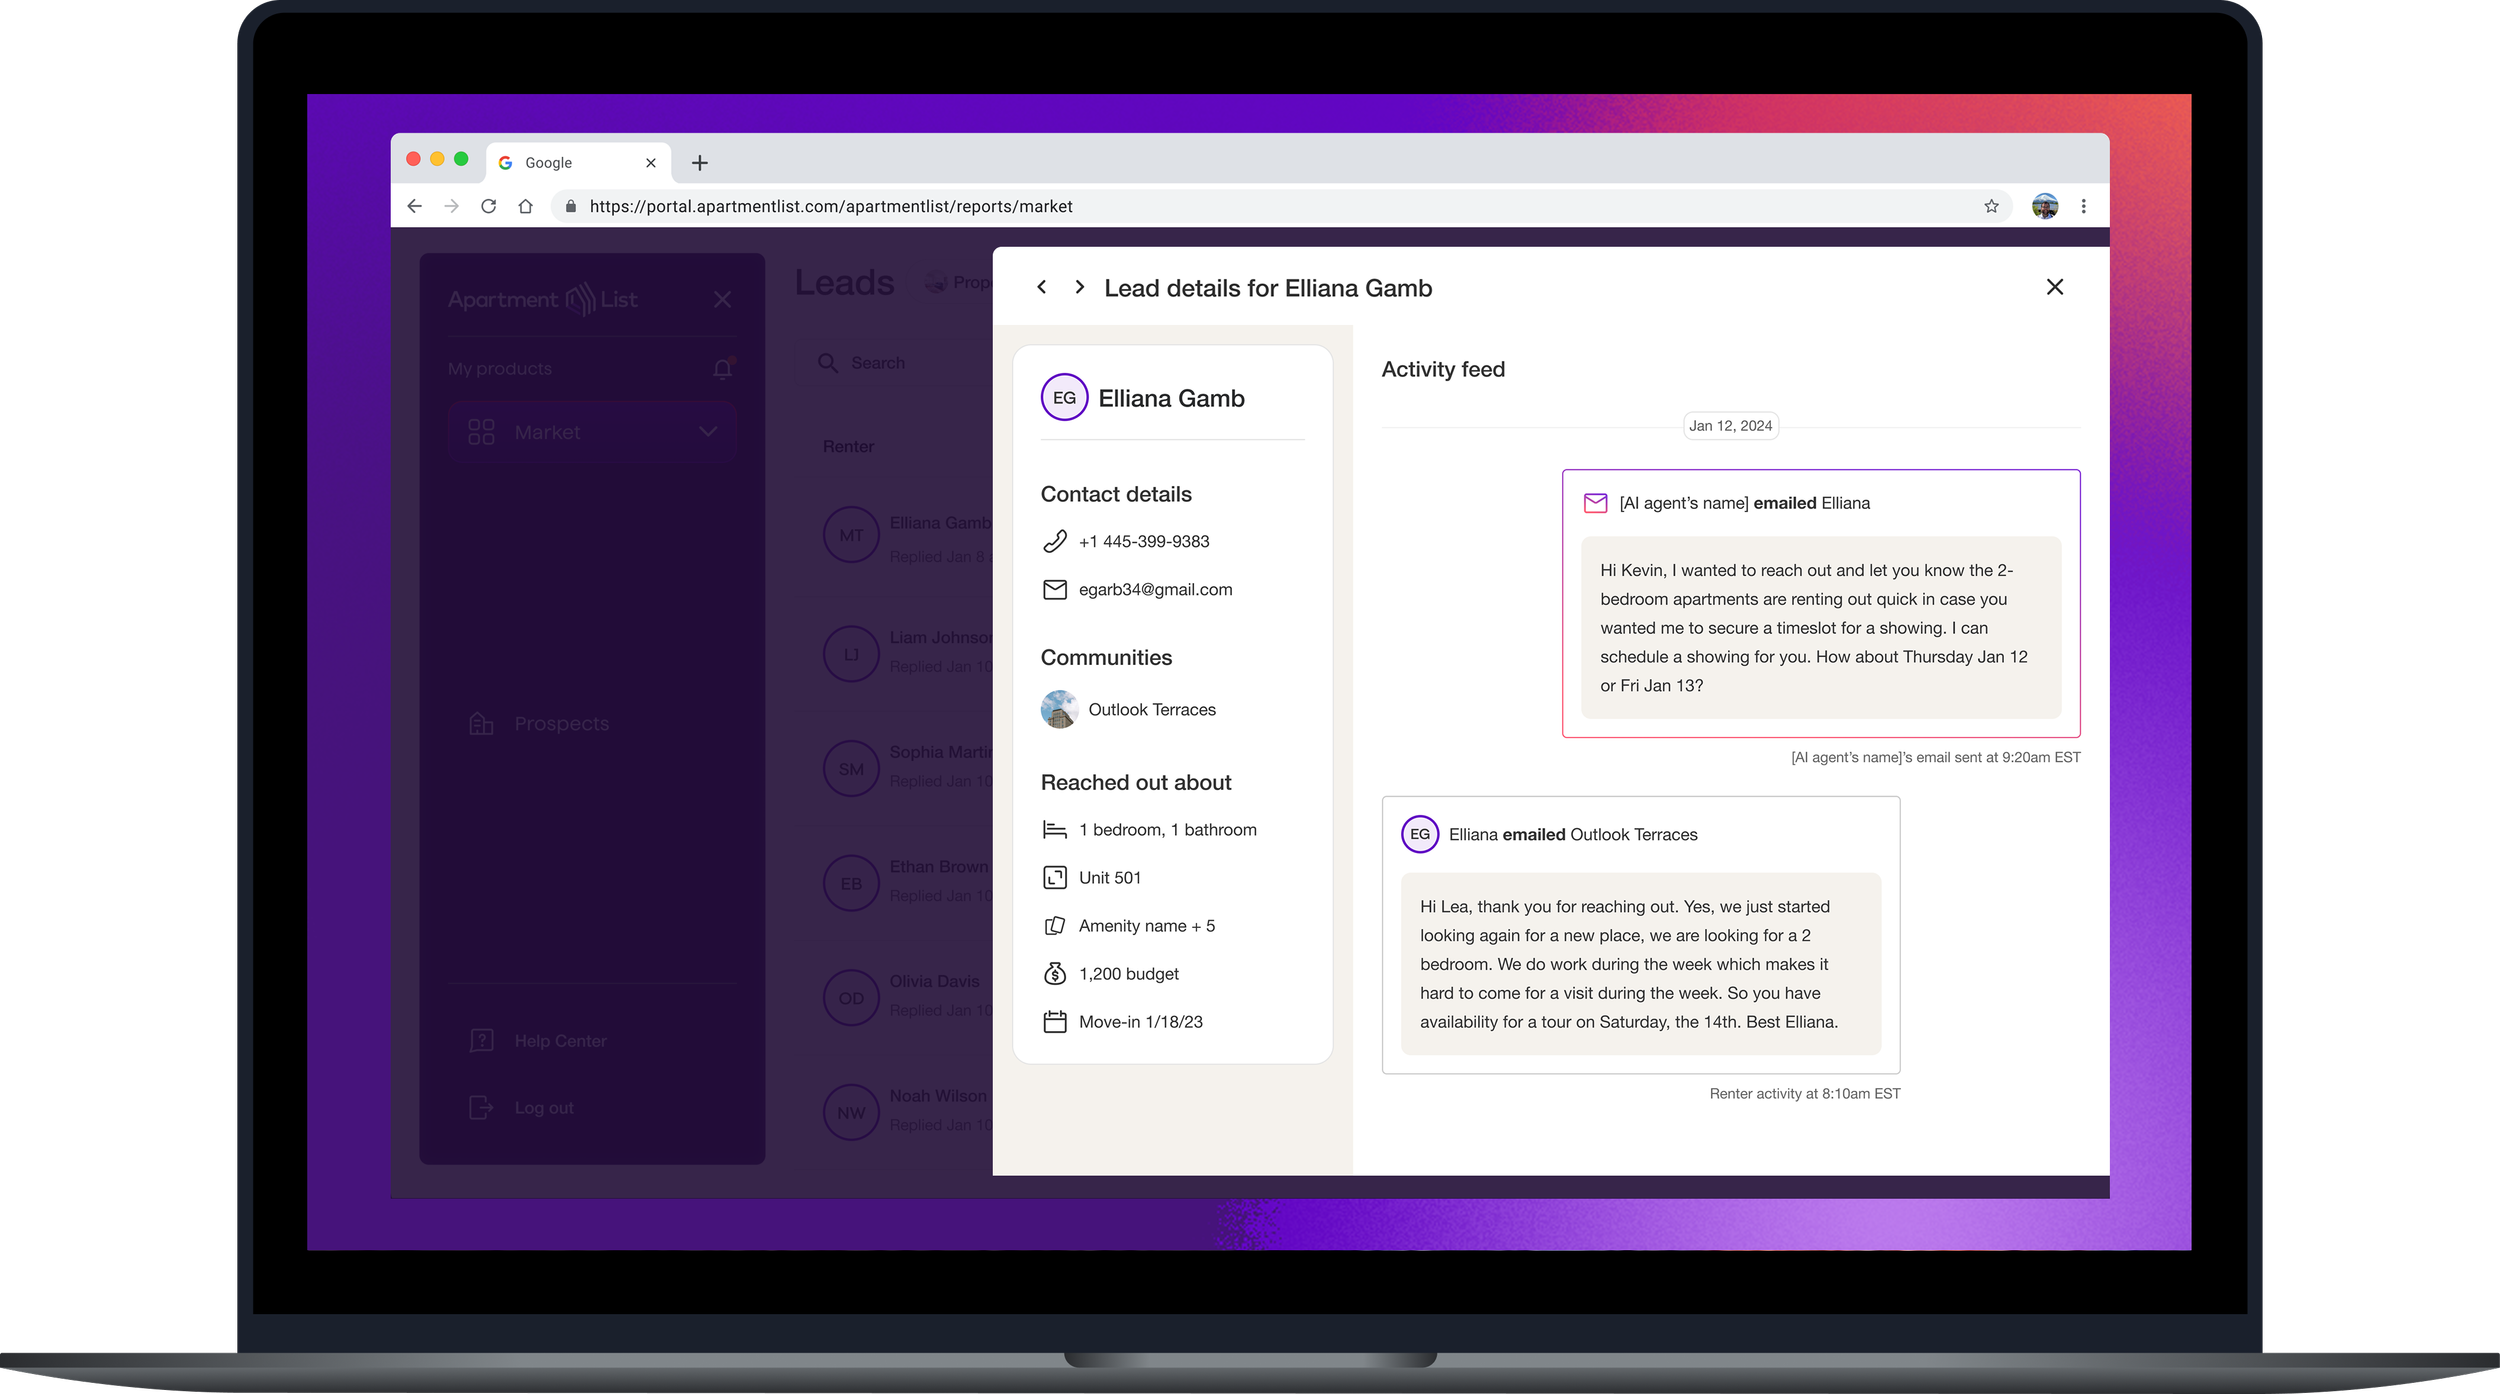Close the Lead details panel
Screen dimensions: 2500x1394
pos(2054,287)
